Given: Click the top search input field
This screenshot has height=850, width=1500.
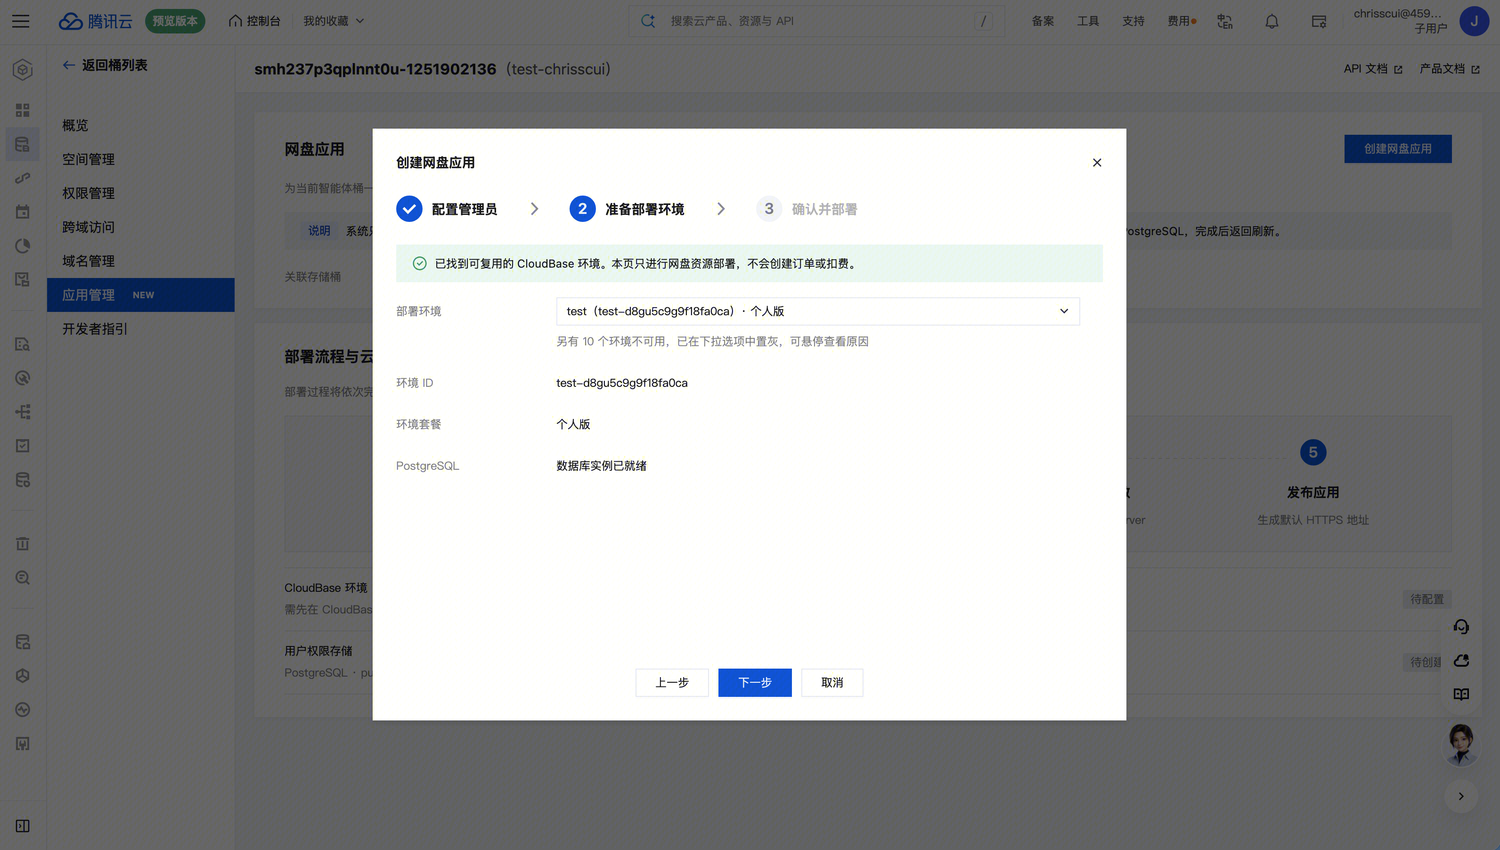Looking at the screenshot, I should 815,21.
